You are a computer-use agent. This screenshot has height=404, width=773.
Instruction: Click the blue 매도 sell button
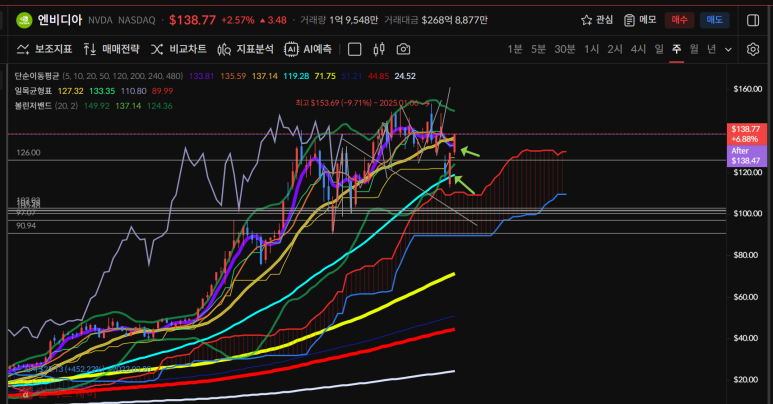[714, 20]
